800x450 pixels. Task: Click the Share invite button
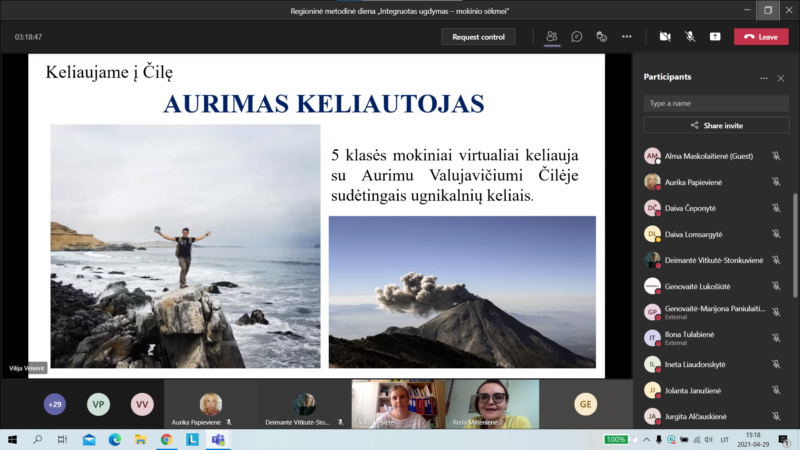(716, 126)
